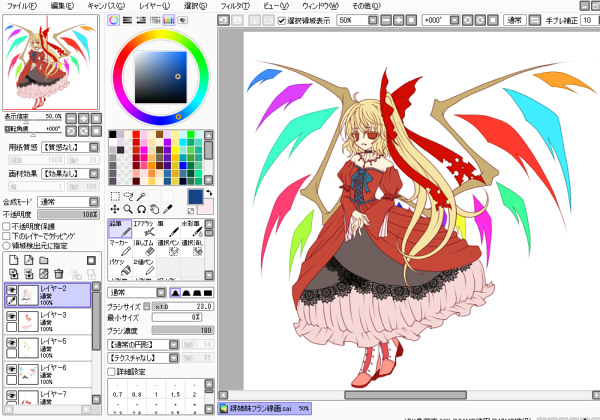This screenshot has height=420, width=600.
Task: Enable 下のレイヤーでクリッピング clipping checkbox
Action: tap(7, 236)
